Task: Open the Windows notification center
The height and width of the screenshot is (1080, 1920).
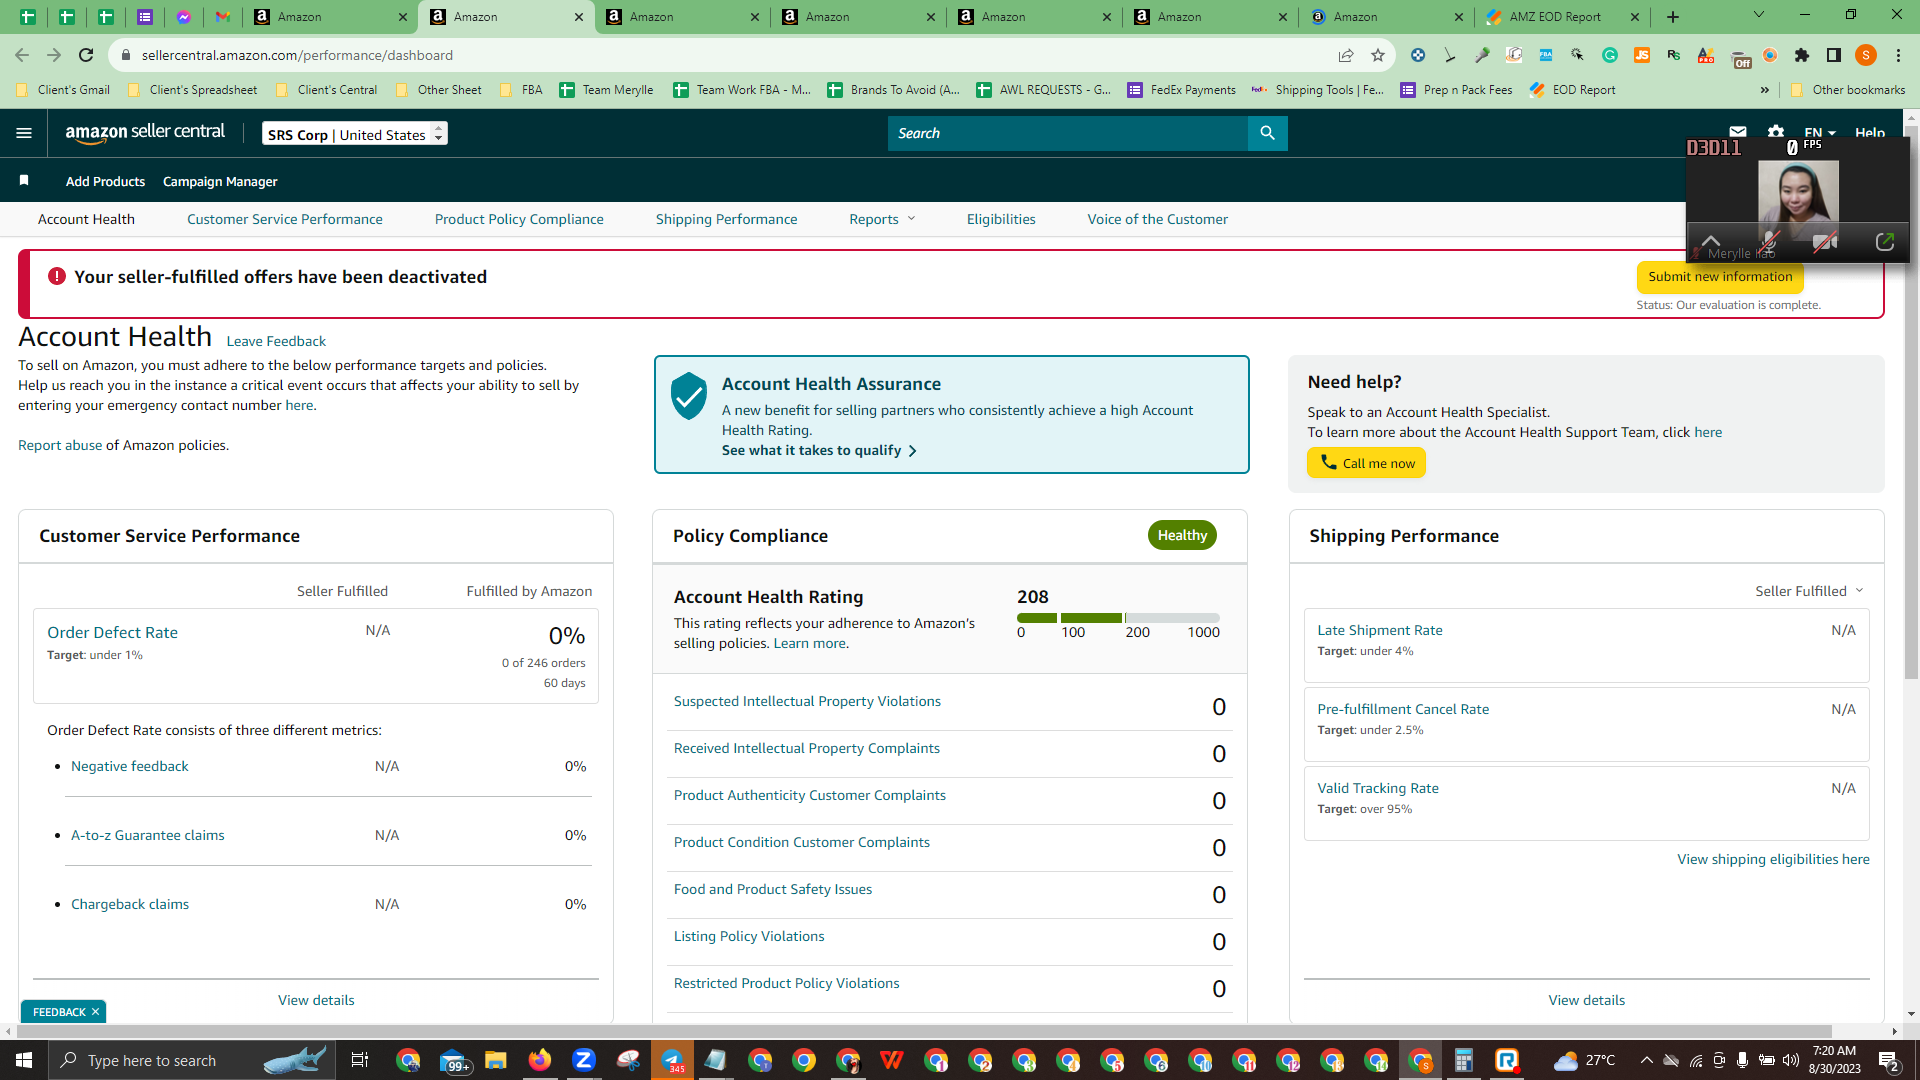Action: tap(1889, 1061)
